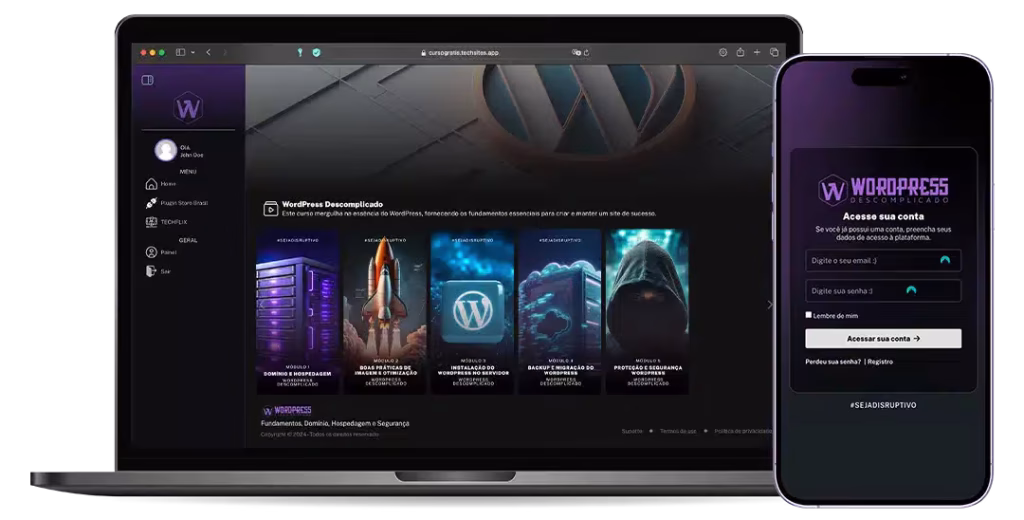The width and height of the screenshot is (1024, 520).
Task: Click the Sair logout door icon
Action: point(151,271)
